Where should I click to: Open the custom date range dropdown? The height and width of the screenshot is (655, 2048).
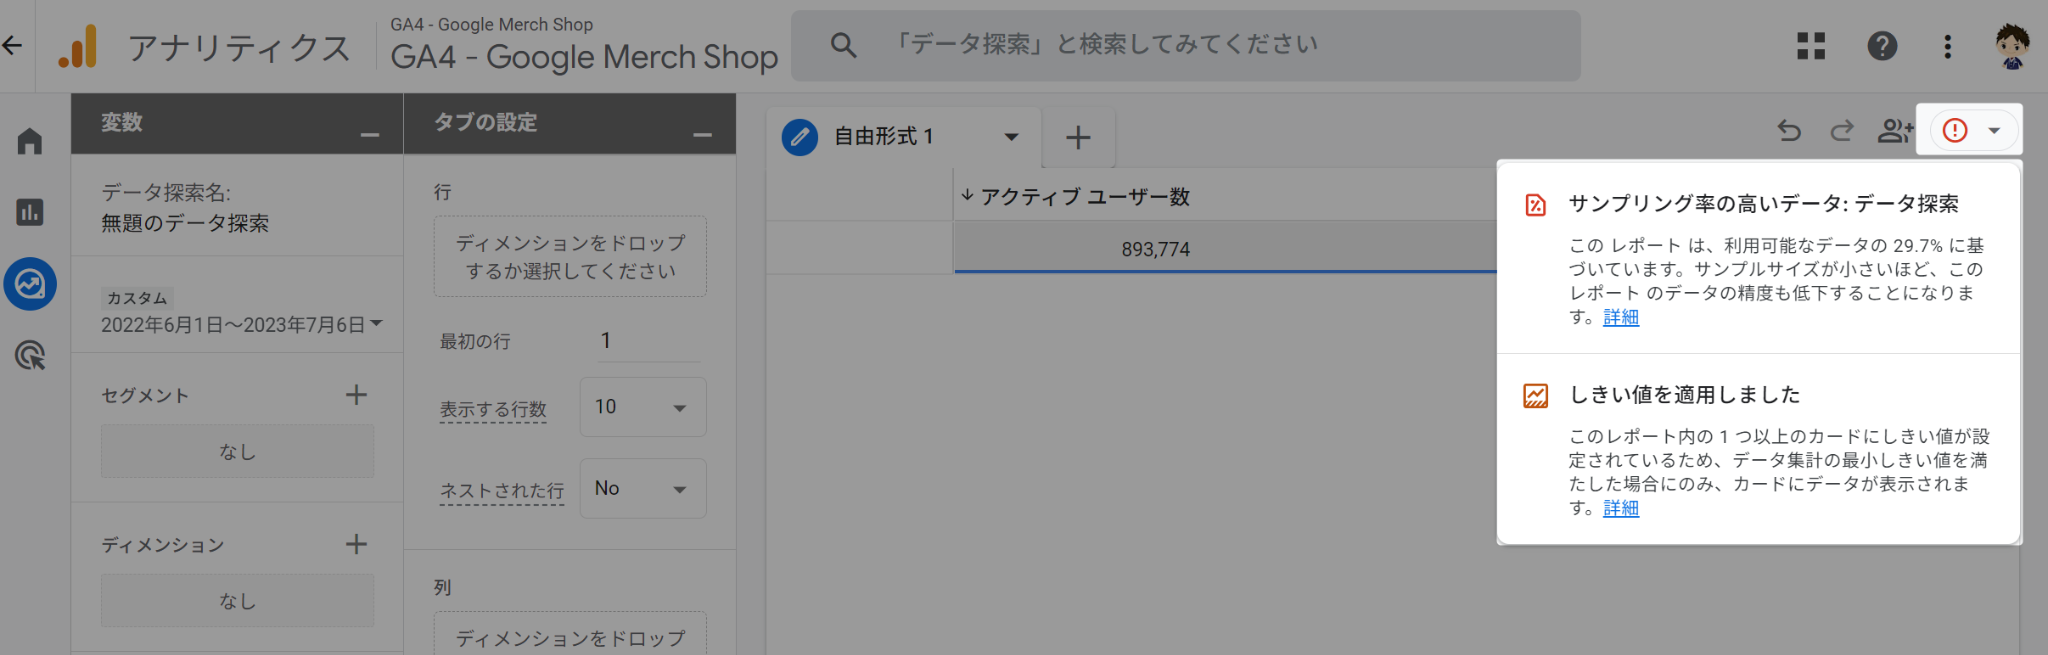[241, 324]
